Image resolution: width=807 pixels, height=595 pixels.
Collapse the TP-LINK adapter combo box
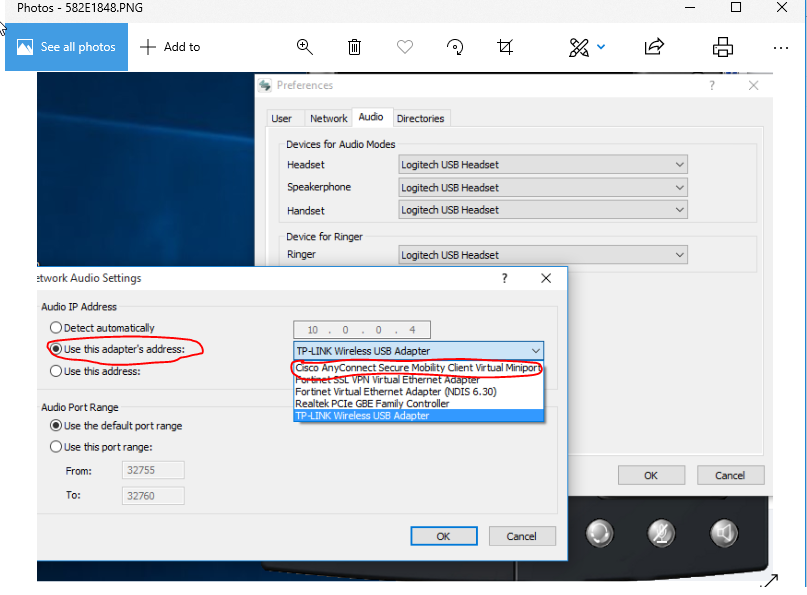(418, 351)
